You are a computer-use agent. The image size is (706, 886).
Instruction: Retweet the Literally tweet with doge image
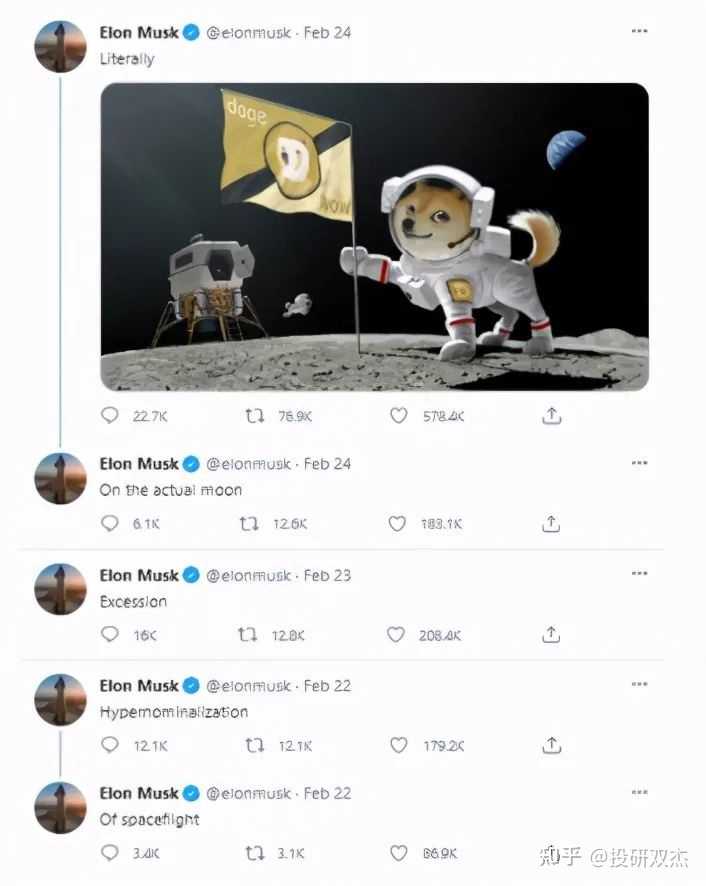coord(254,416)
